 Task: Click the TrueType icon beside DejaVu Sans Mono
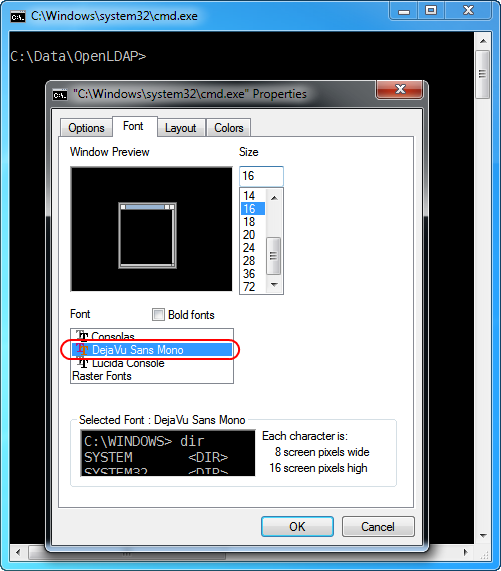click(x=82, y=349)
